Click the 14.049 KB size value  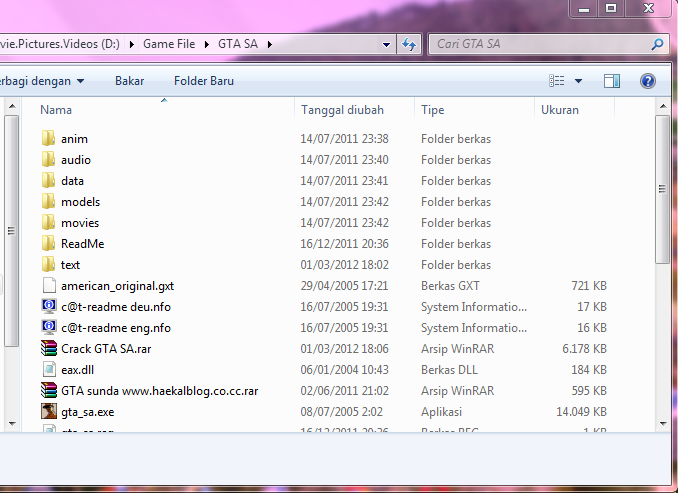(582, 412)
